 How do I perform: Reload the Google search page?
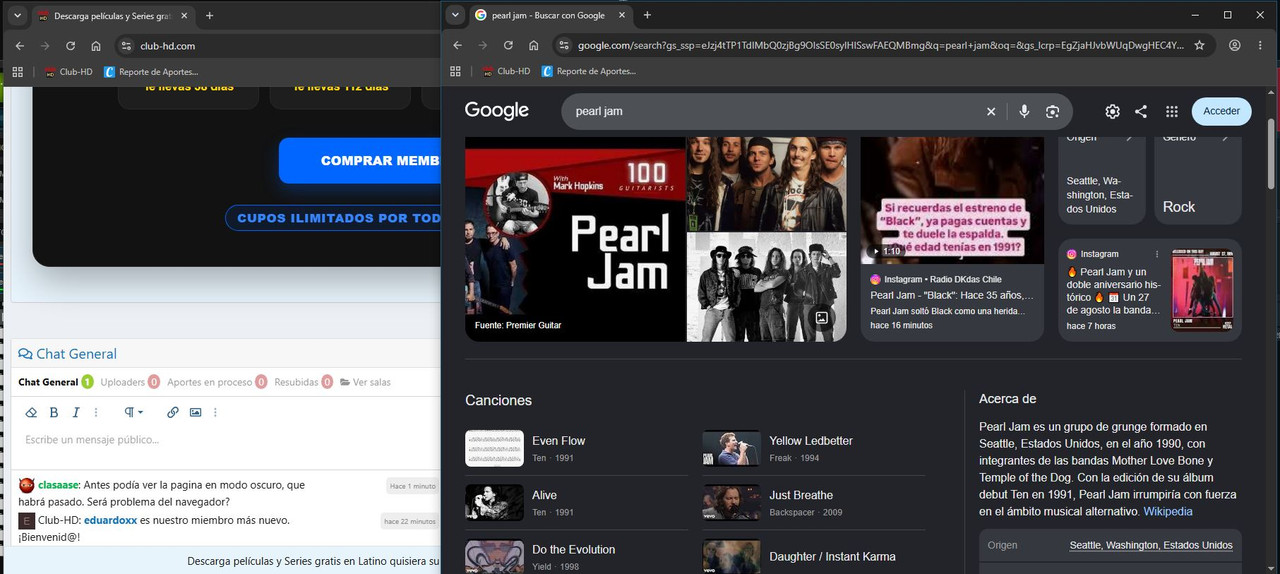coord(508,45)
